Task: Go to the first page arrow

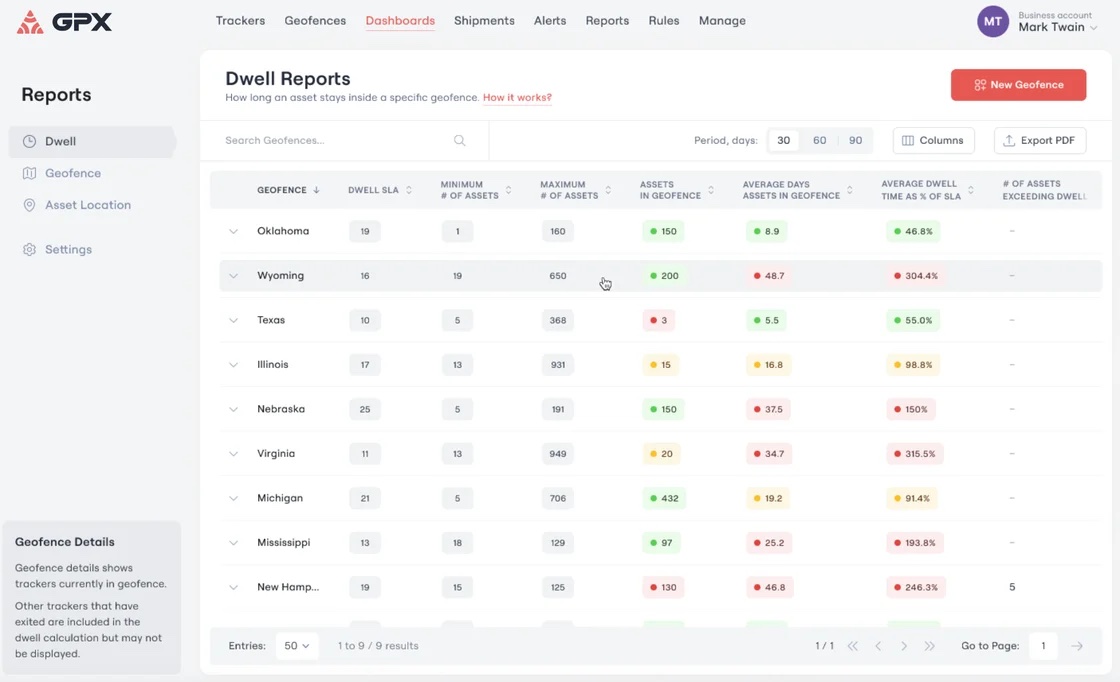Action: point(853,646)
